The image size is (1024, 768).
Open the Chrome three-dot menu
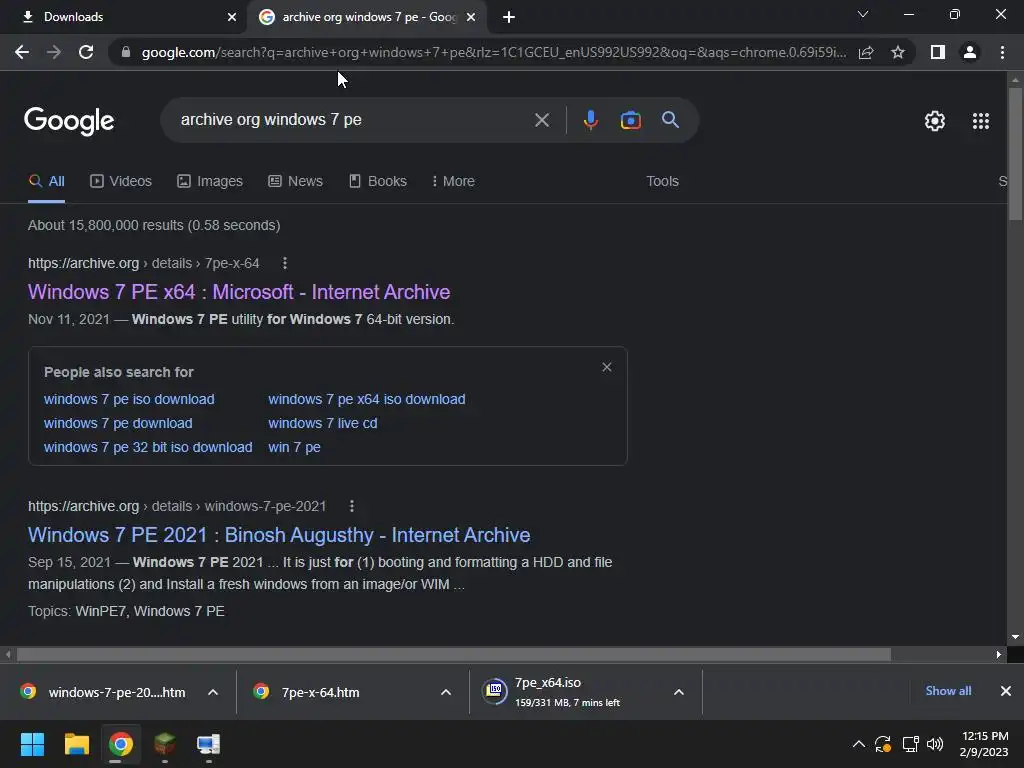tap(1002, 52)
